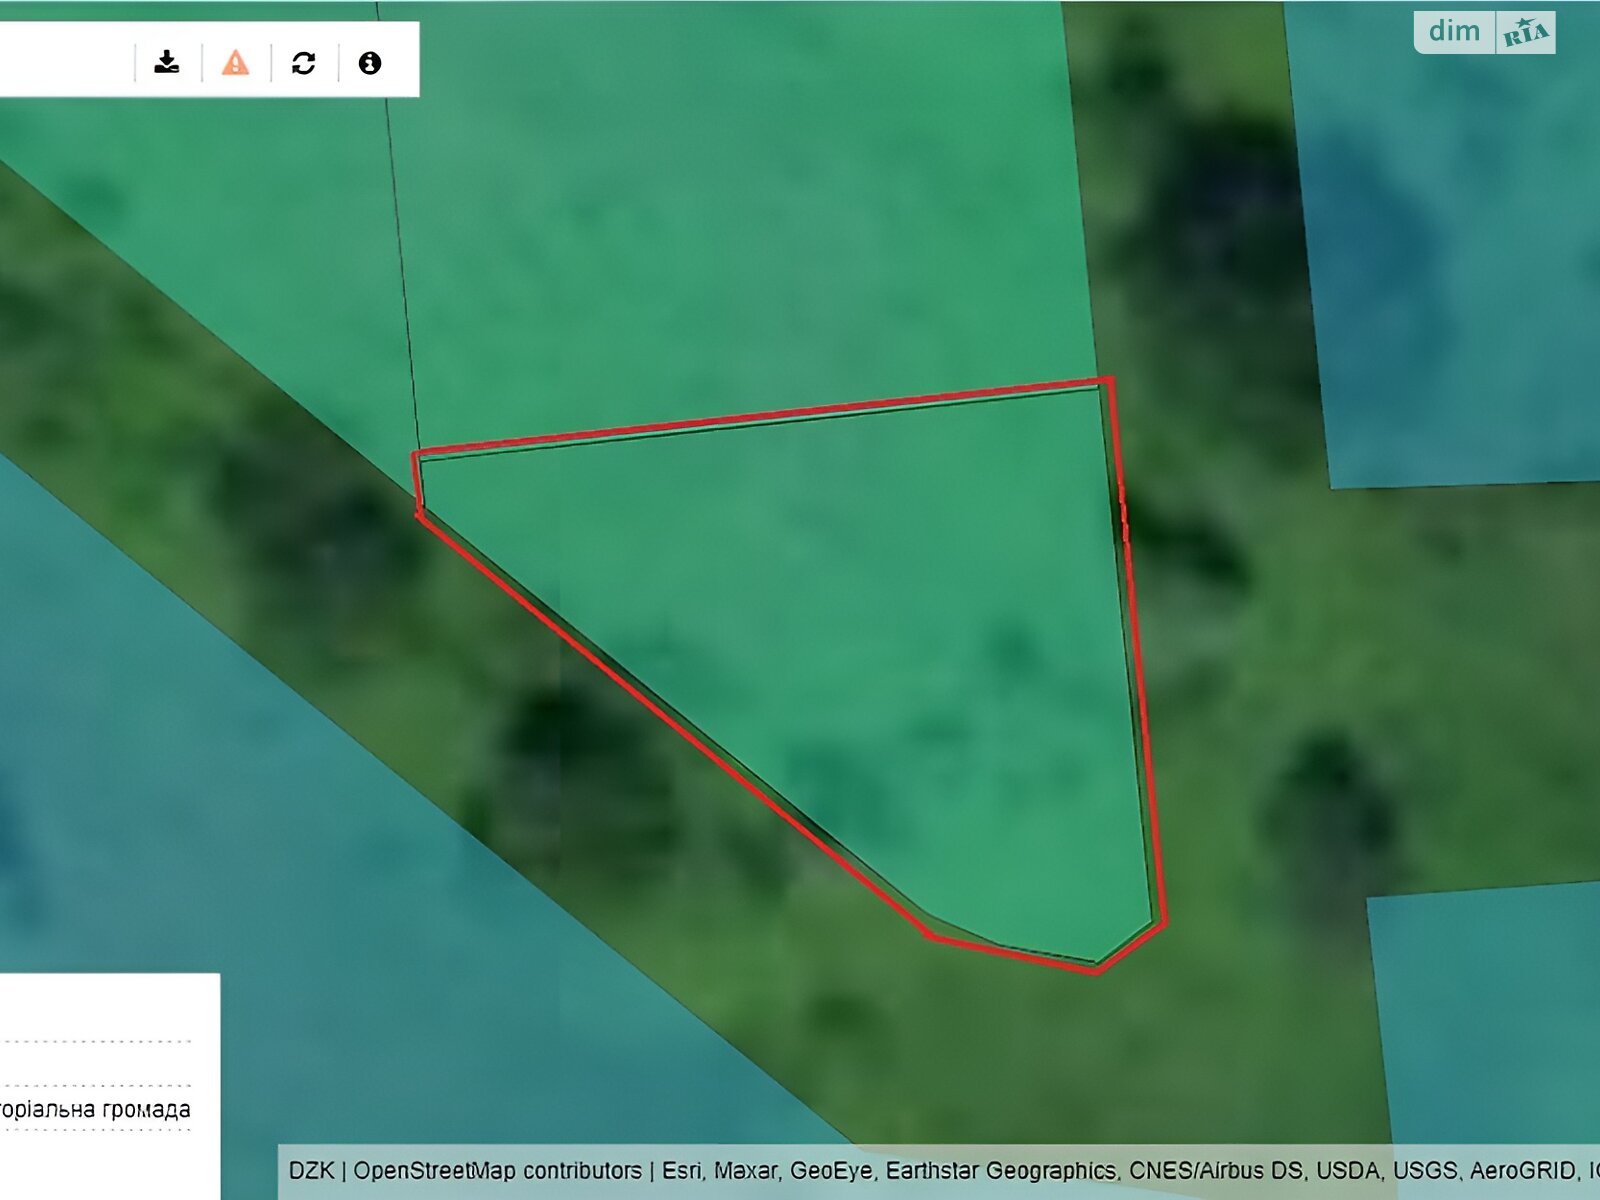Click the orange warning triangle icon

235,63
